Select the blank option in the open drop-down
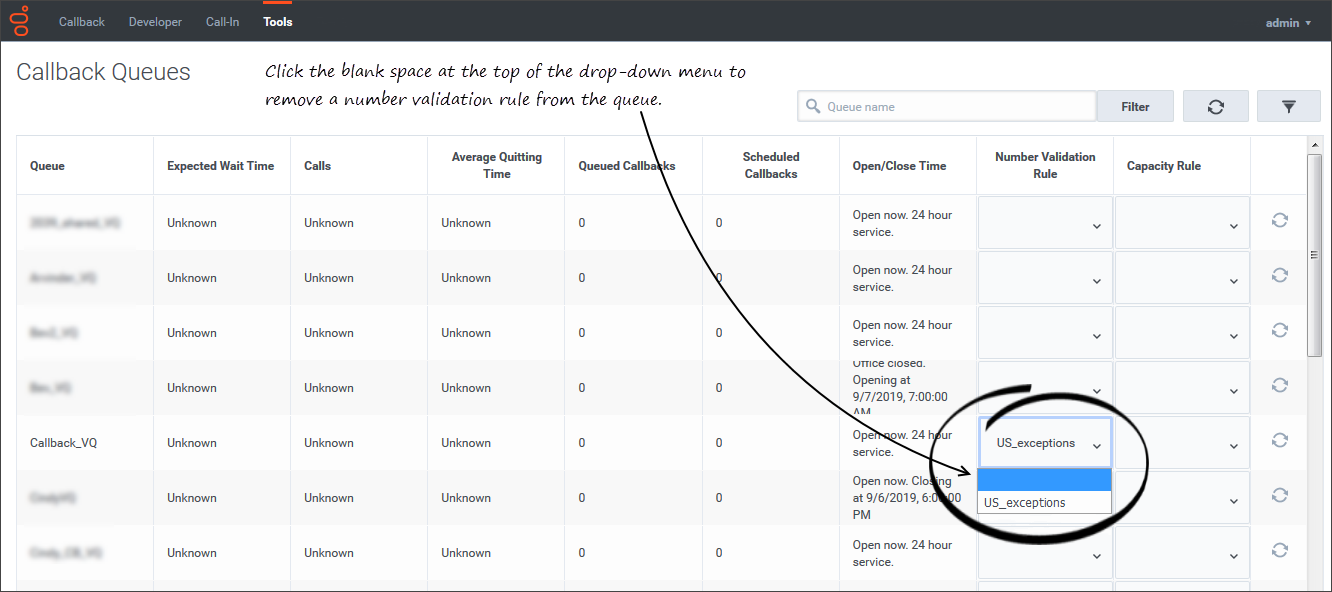 coord(1044,481)
